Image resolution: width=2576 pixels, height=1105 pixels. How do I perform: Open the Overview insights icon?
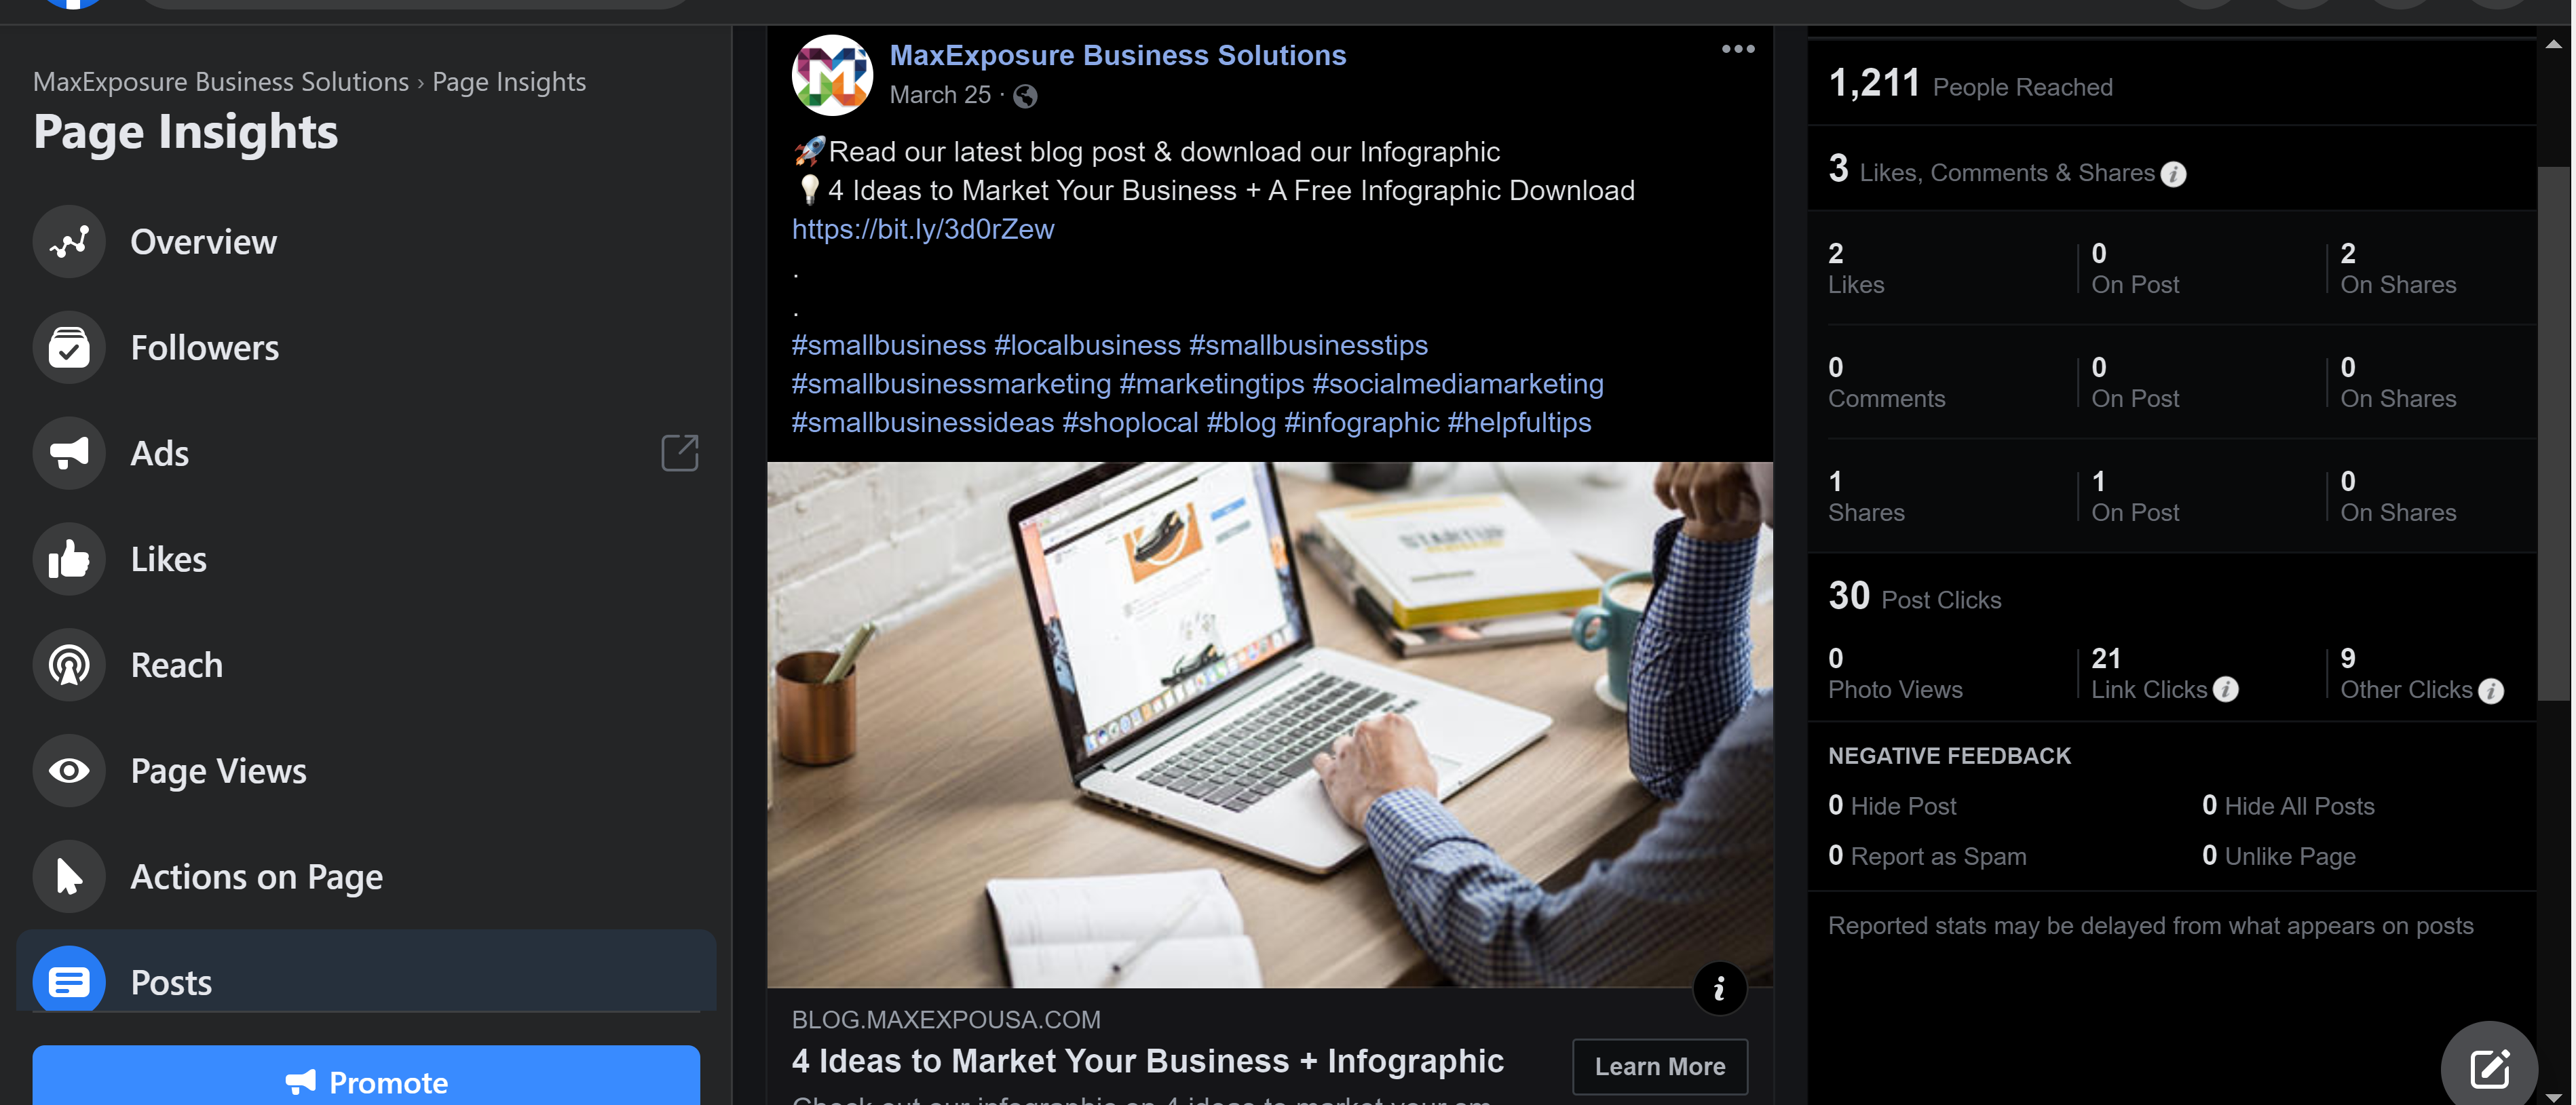pos(69,241)
